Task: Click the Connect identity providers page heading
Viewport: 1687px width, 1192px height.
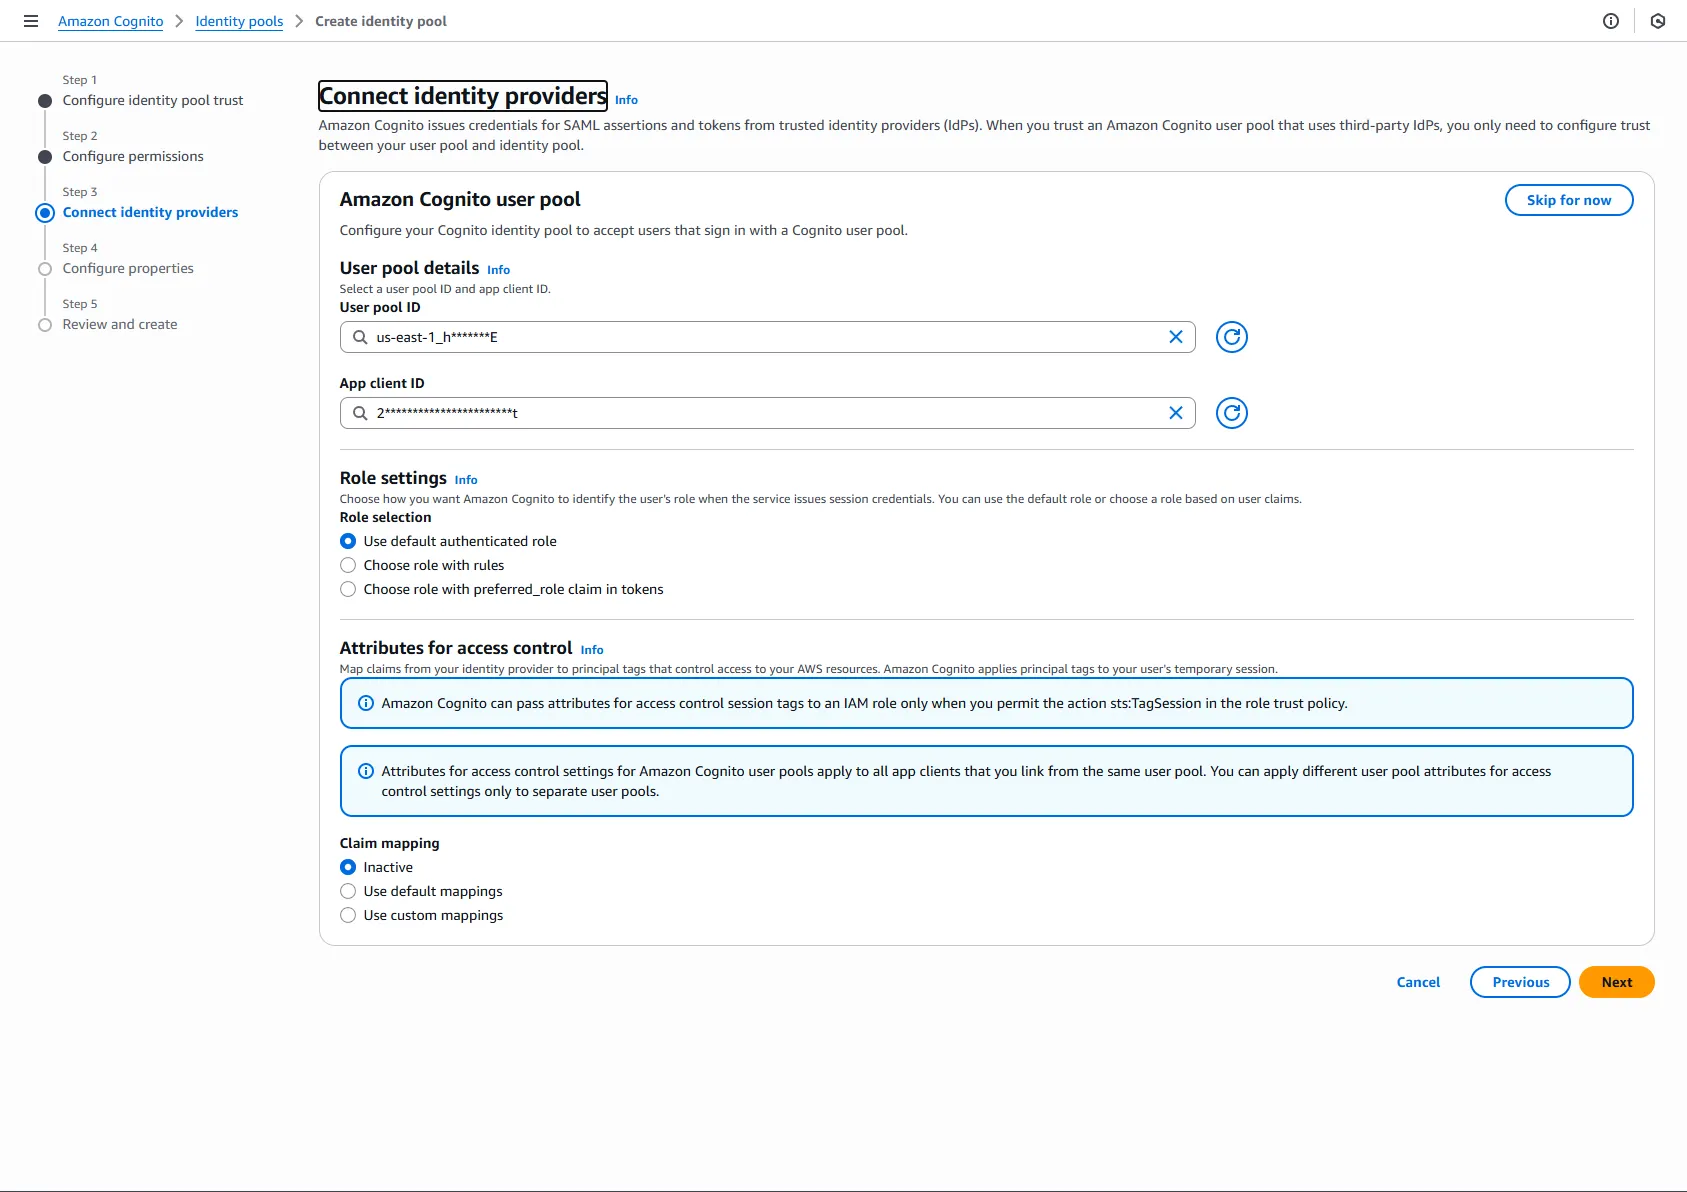Action: click(x=463, y=96)
